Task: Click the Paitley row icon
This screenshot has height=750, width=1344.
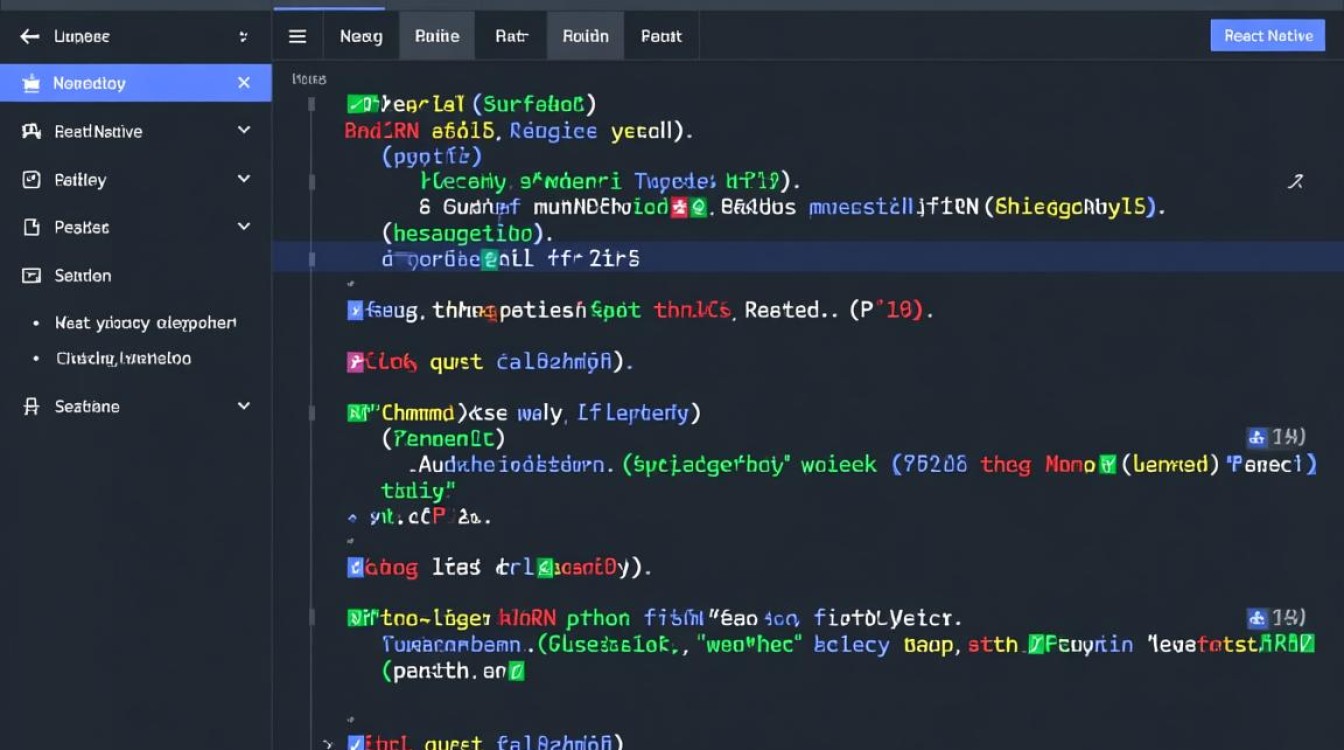Action: pos(31,179)
